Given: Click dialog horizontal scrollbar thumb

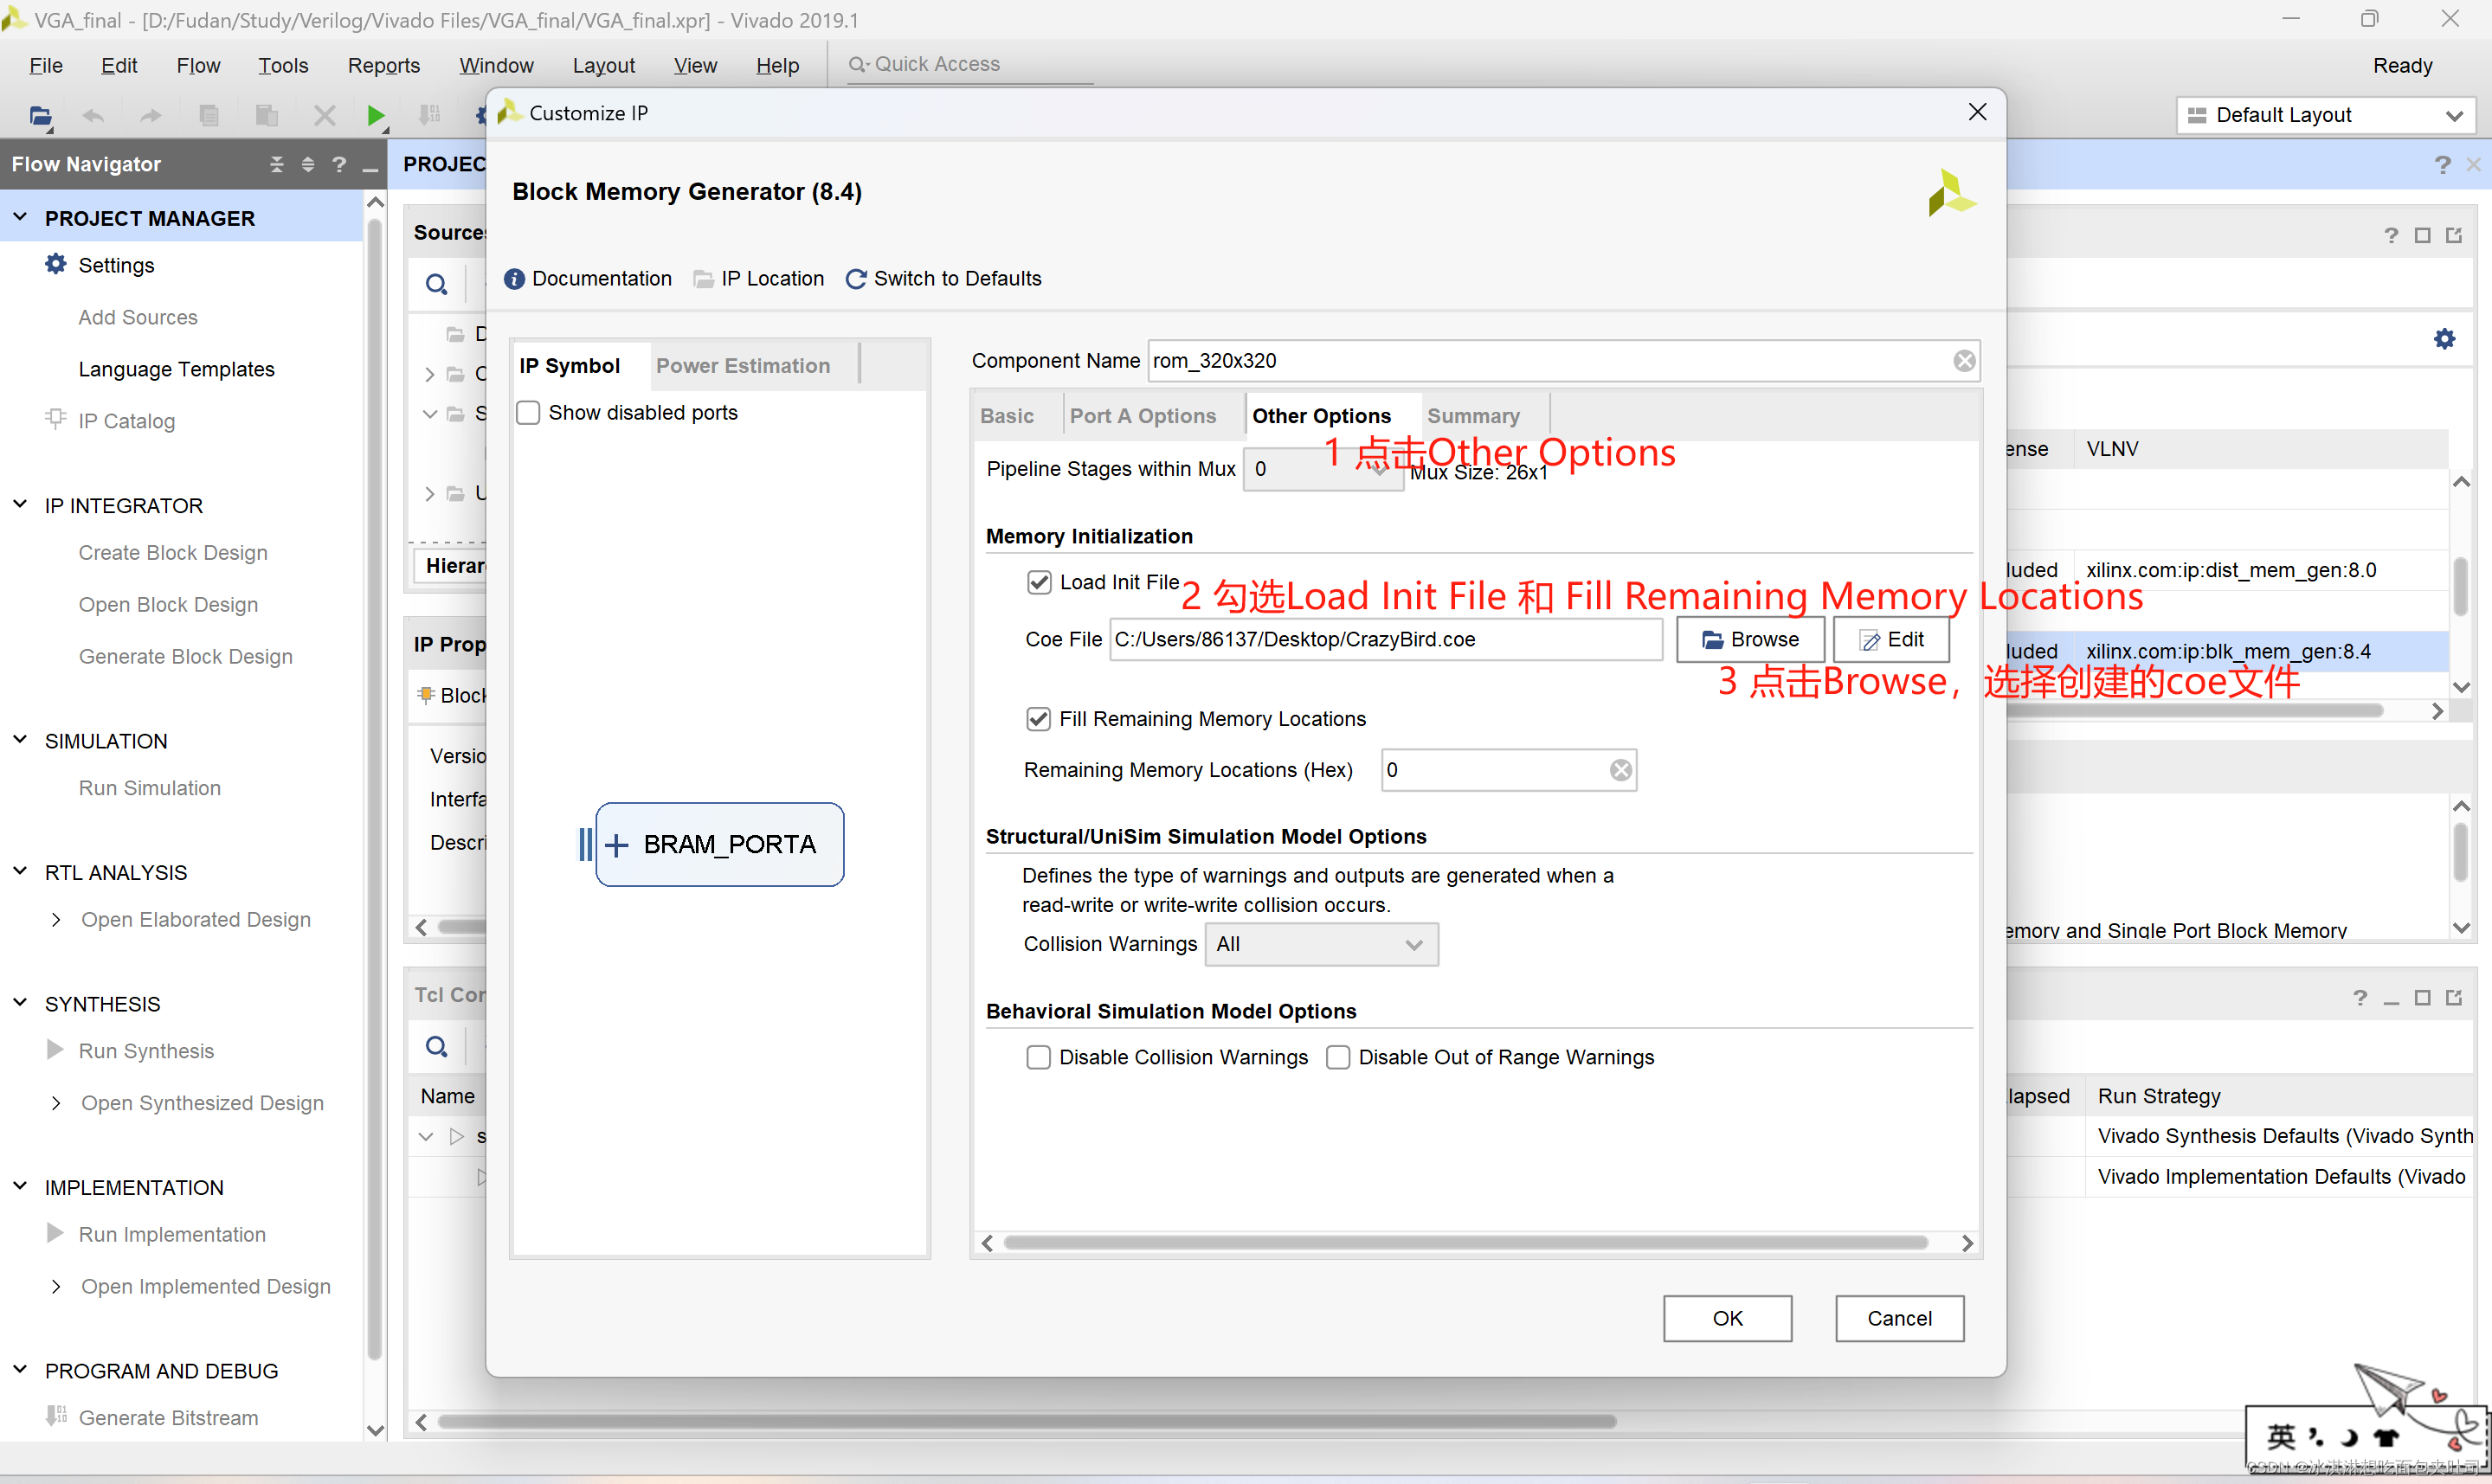Looking at the screenshot, I should pos(1465,1243).
